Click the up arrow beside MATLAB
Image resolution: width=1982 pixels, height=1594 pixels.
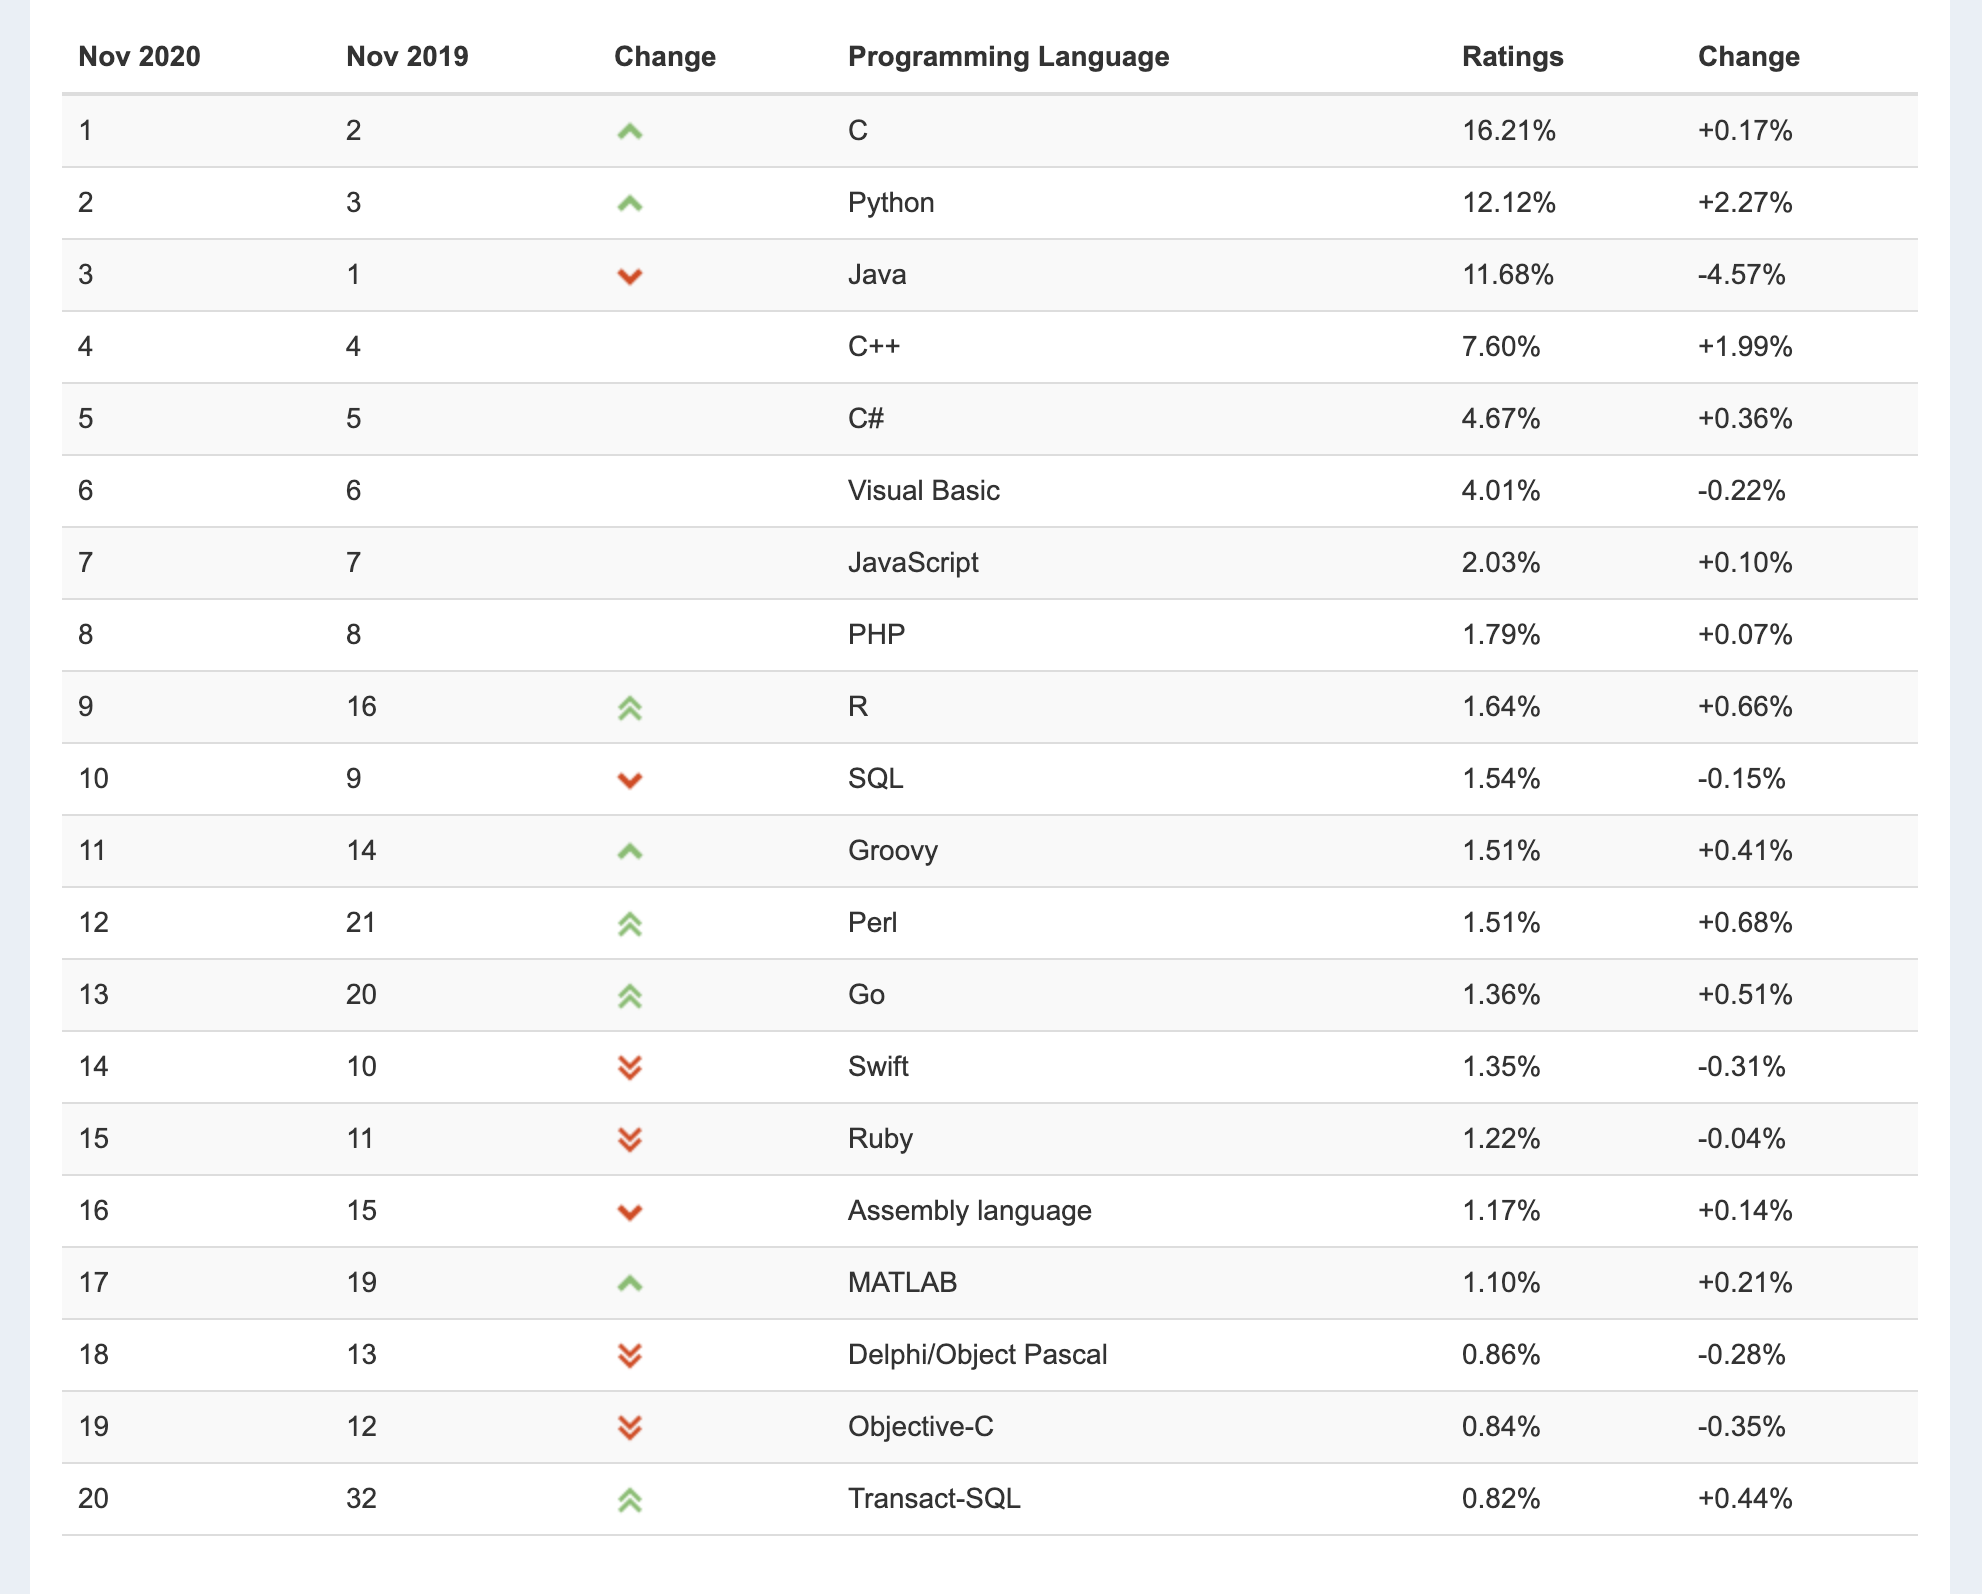[629, 1283]
